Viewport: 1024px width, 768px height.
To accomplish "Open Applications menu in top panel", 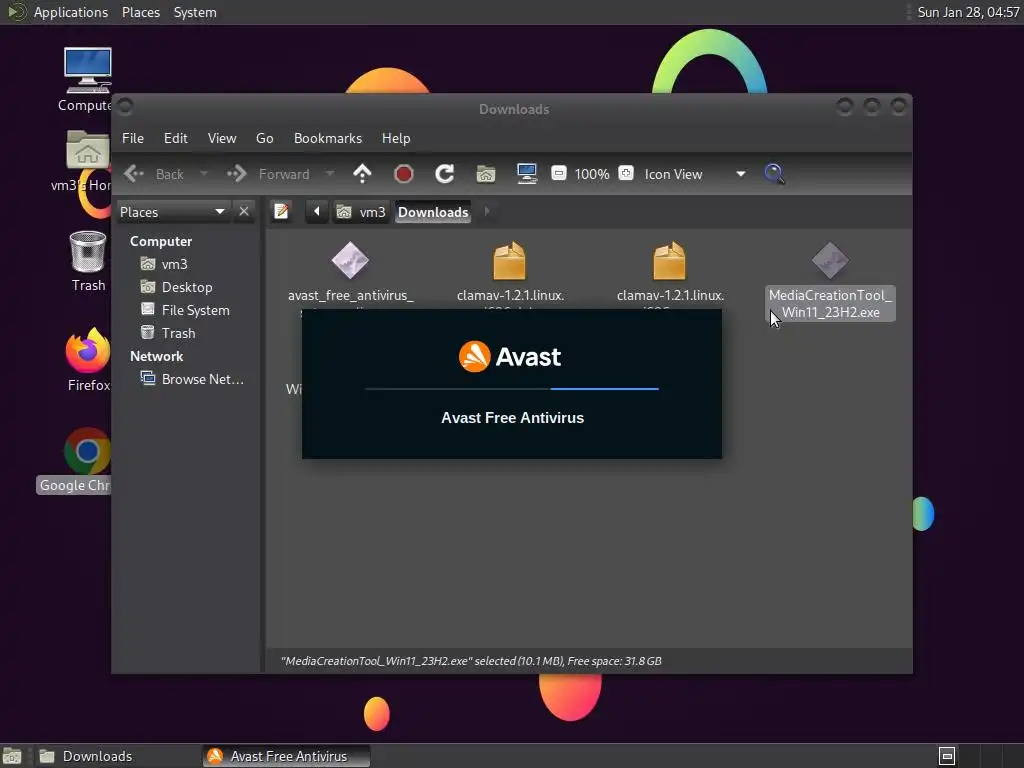I will point(71,12).
